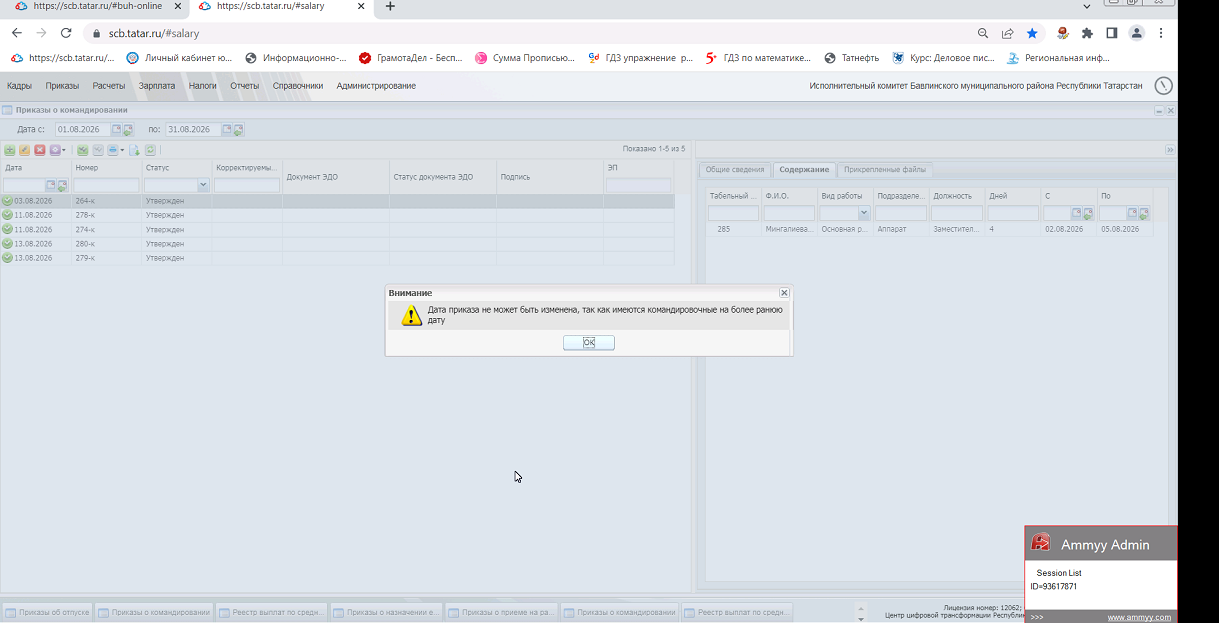Open Приказы об отпуске in bottom taskbar
This screenshot has height=623, width=1219.
(x=47, y=612)
